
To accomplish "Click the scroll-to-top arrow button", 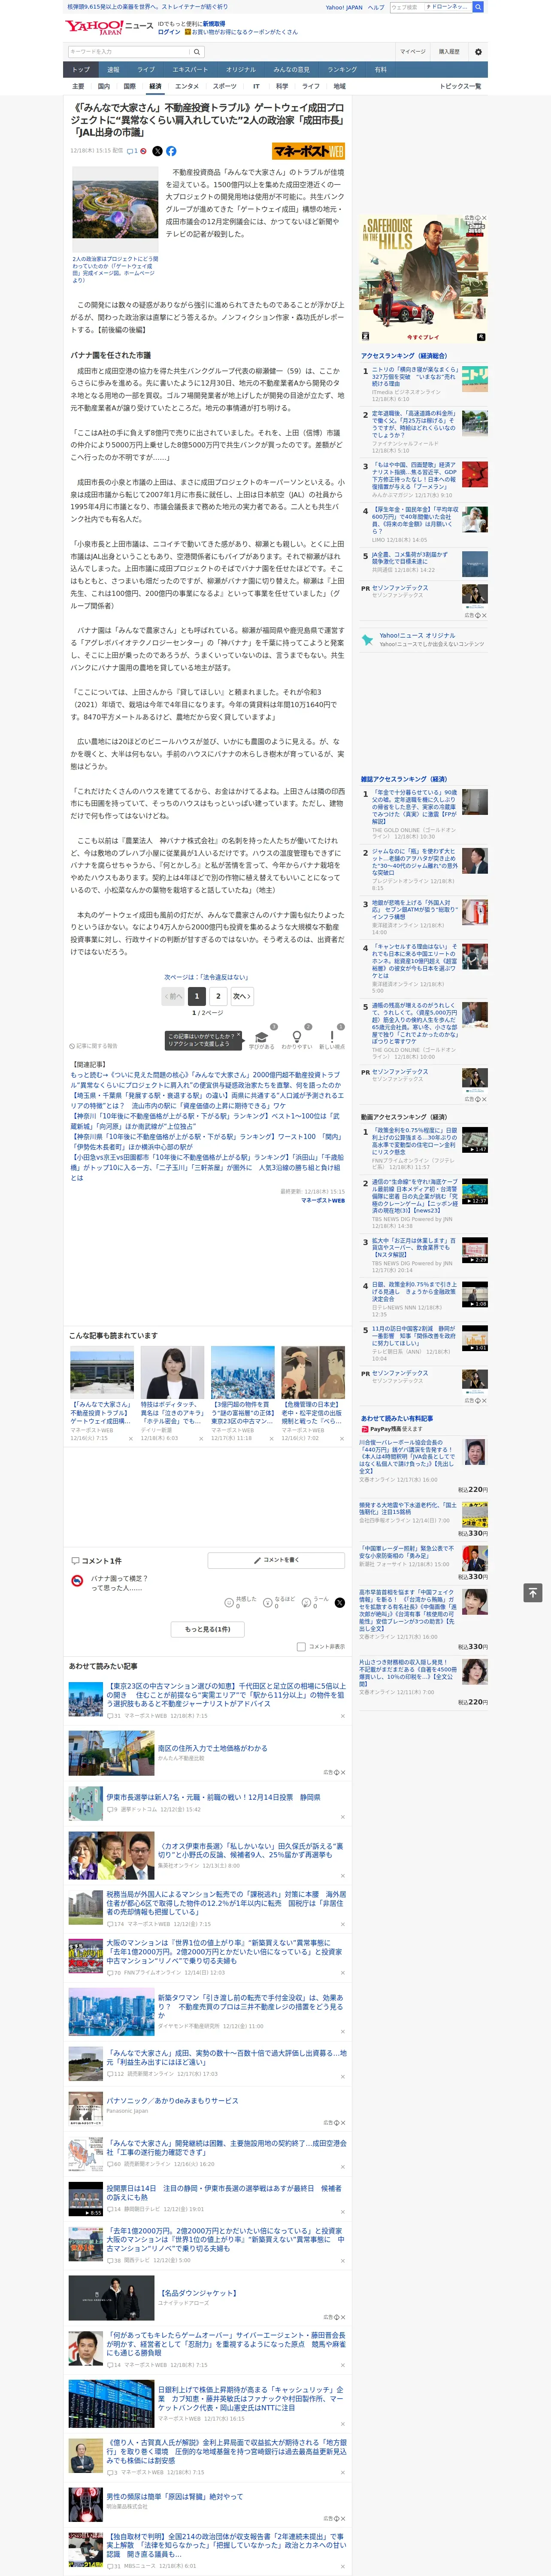I will [532, 1592].
